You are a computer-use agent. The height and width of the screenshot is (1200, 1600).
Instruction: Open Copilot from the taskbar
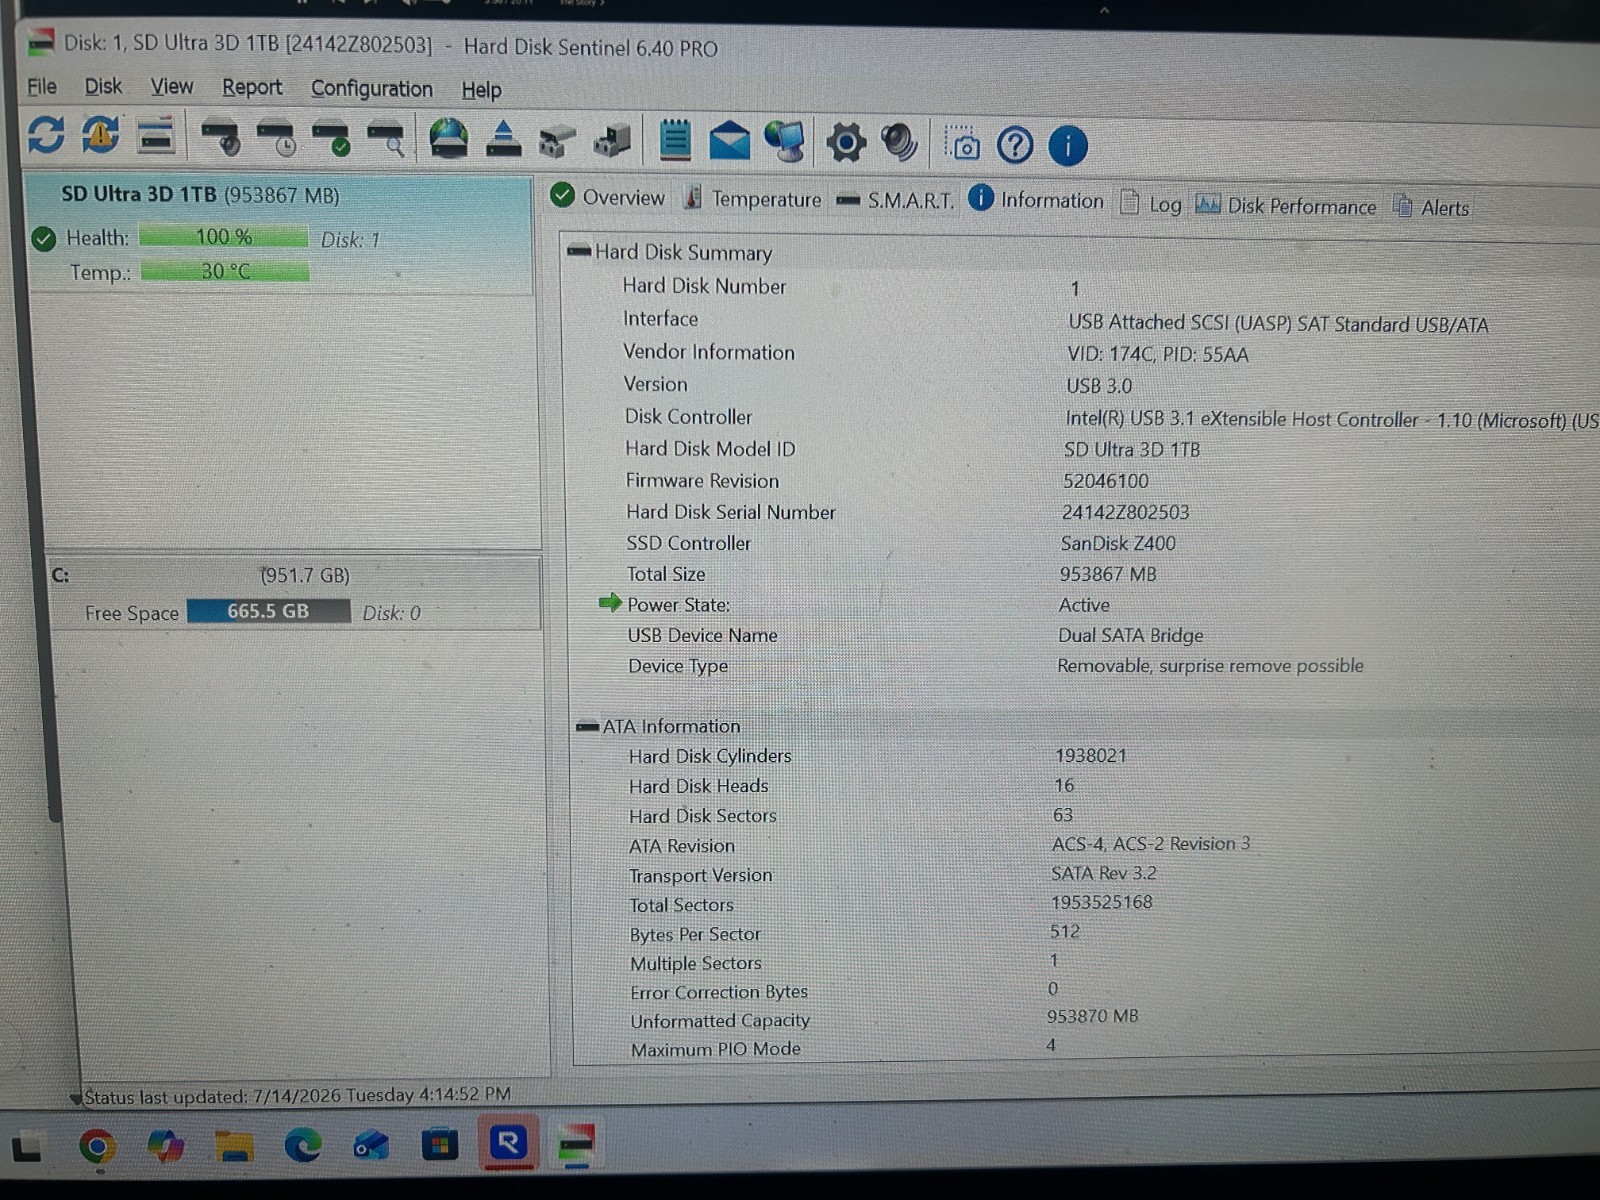pyautogui.click(x=165, y=1146)
